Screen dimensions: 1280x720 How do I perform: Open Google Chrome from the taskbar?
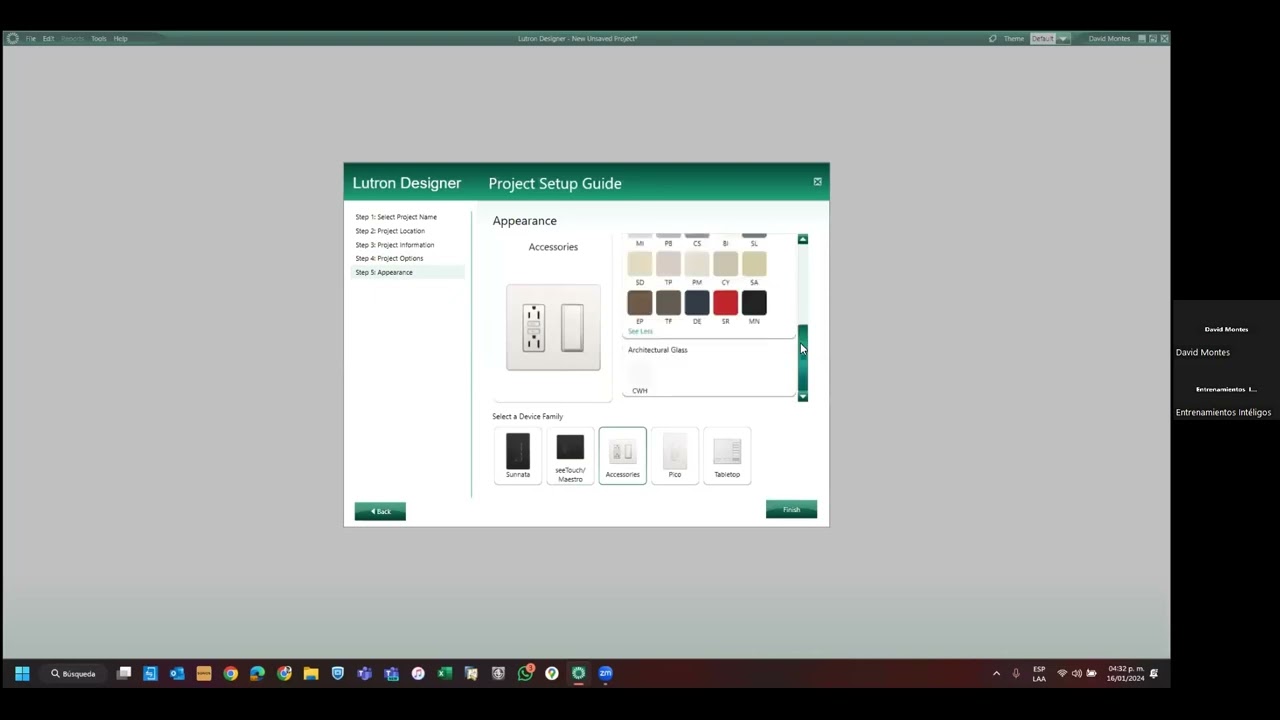click(x=230, y=673)
